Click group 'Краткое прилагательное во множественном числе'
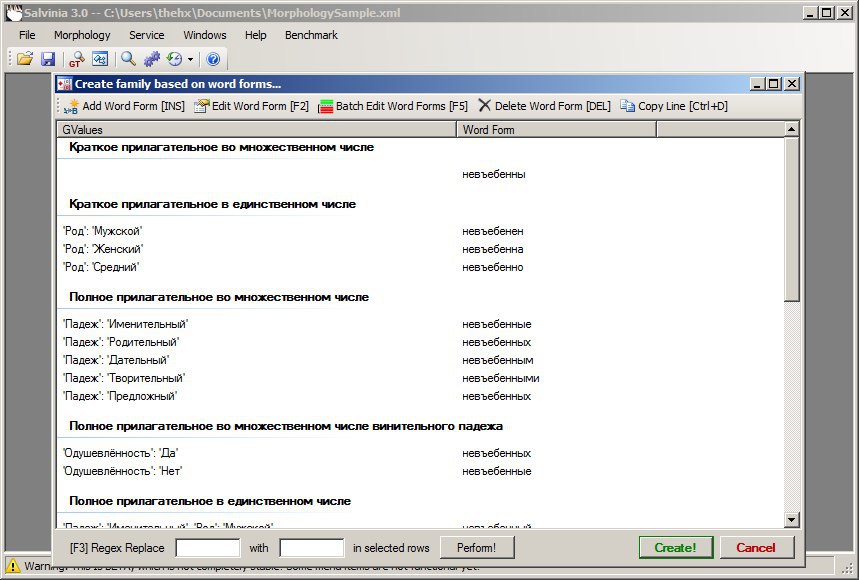Screen dimensions: 859x580 [x=221, y=147]
